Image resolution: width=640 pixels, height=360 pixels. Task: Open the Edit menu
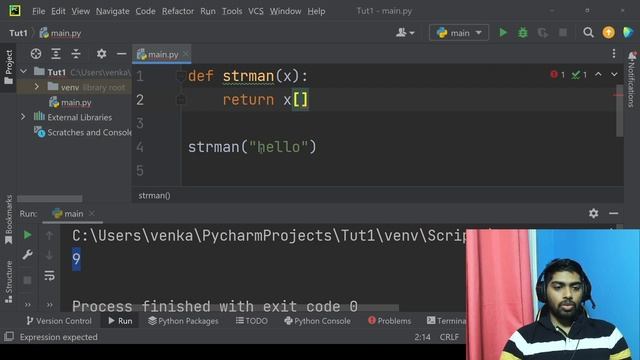[58, 11]
